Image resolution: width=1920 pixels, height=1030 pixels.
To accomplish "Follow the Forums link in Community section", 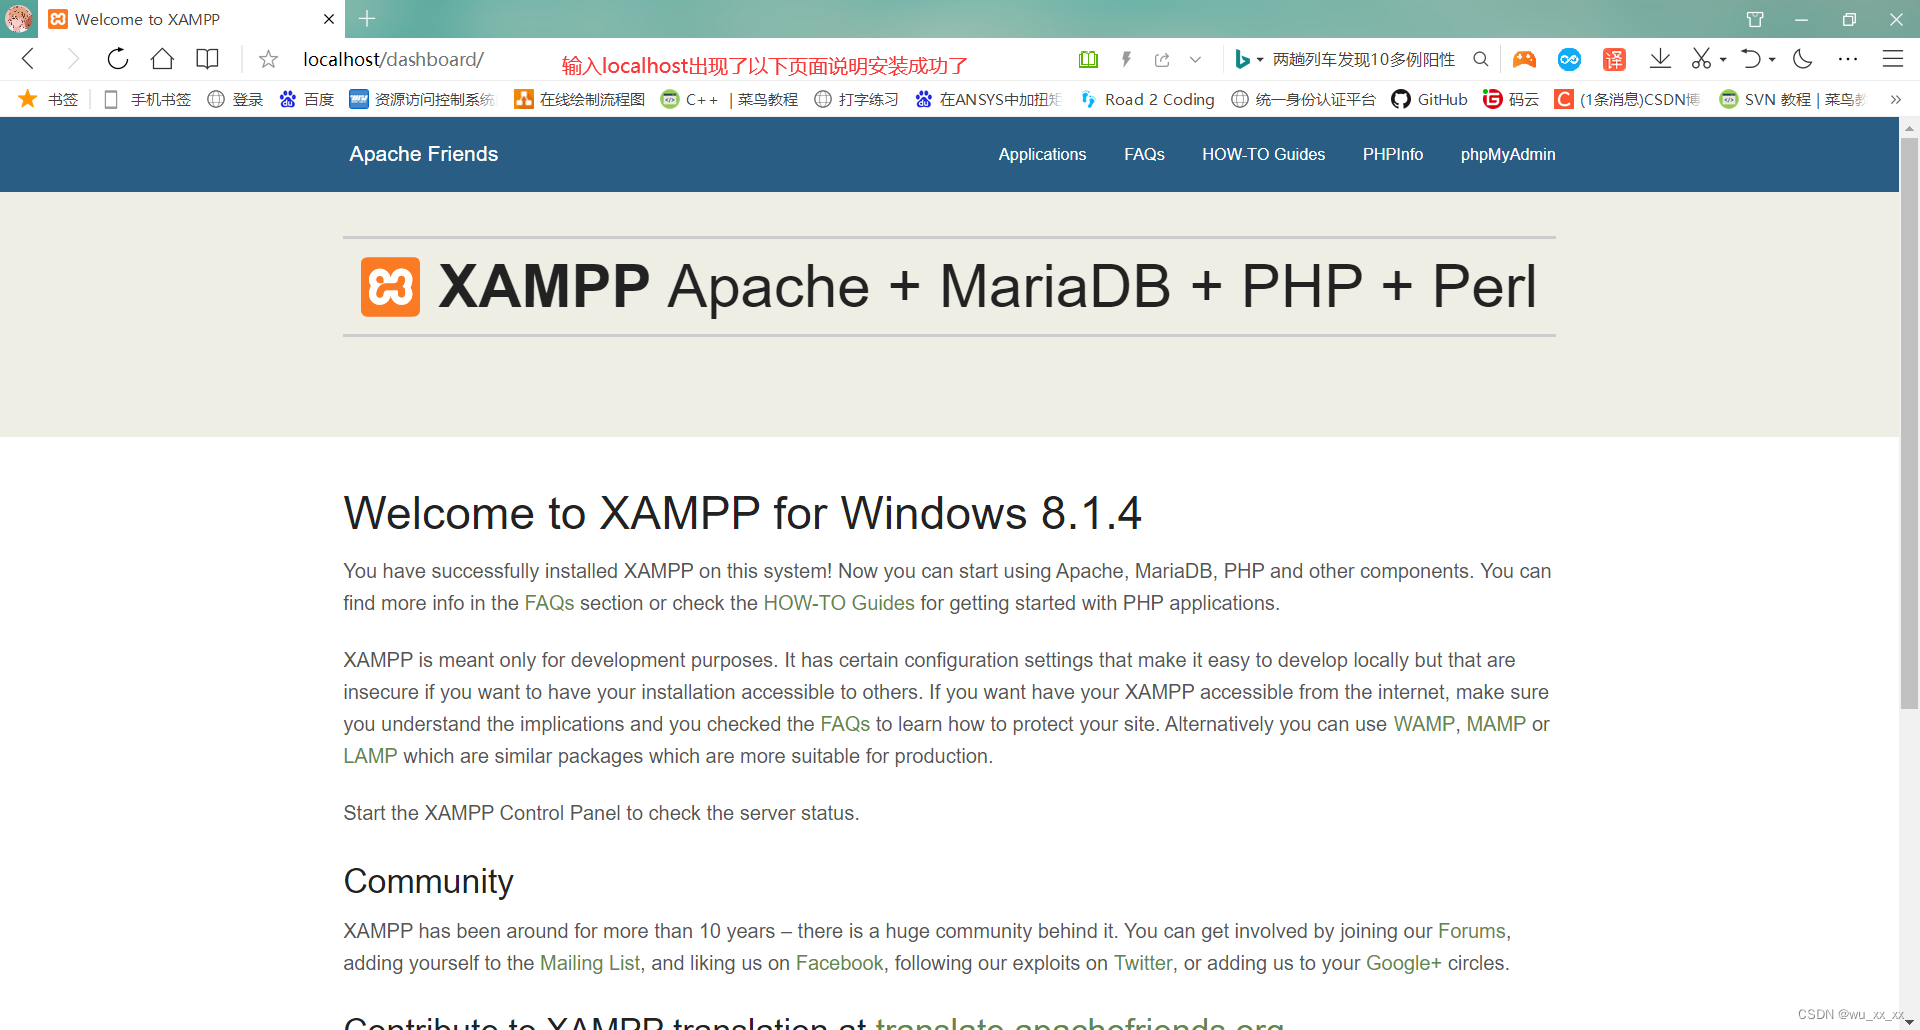I will (x=1470, y=931).
